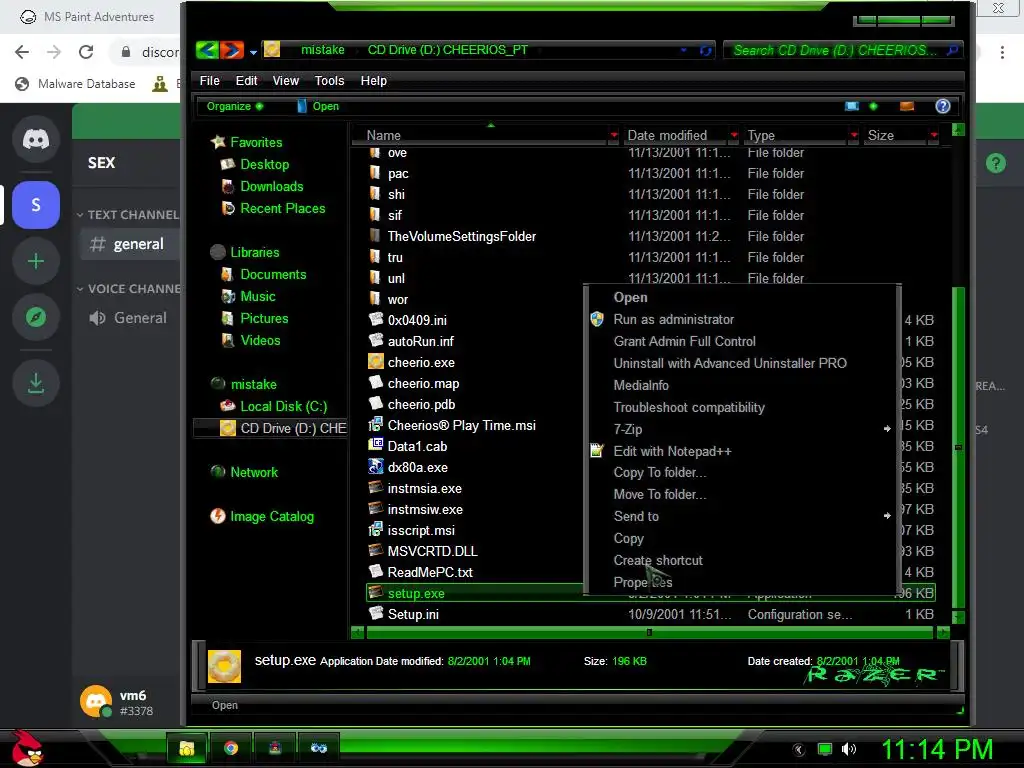Click Explore servers compass icon in Discord

[36, 317]
